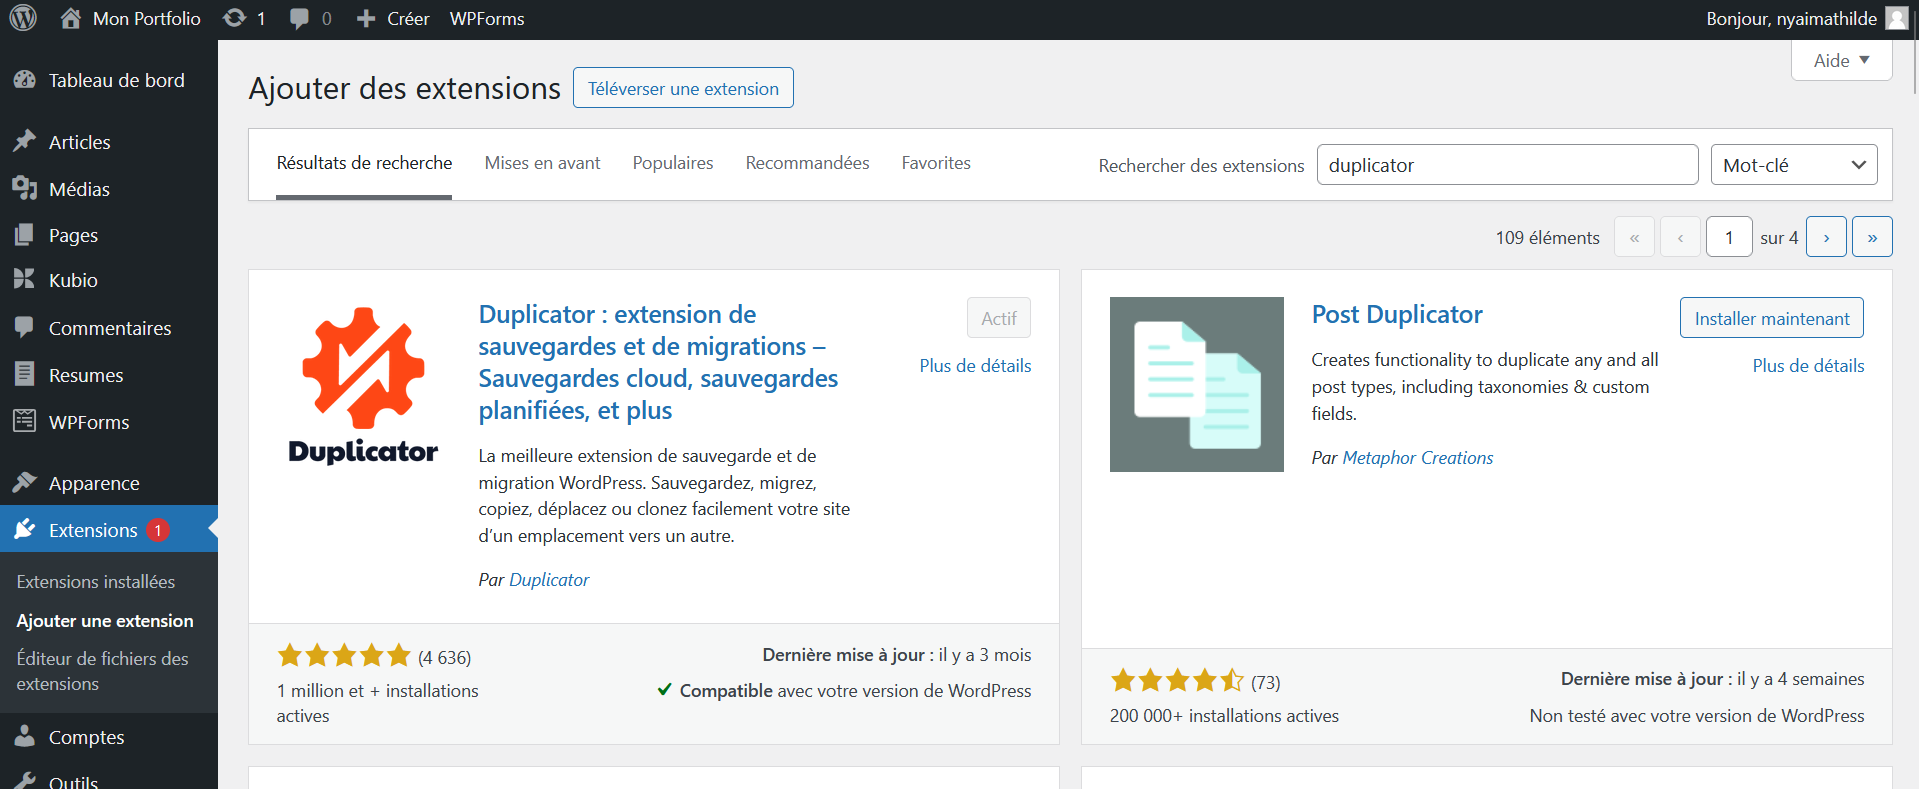Click the red update badge on Extensions

(158, 530)
